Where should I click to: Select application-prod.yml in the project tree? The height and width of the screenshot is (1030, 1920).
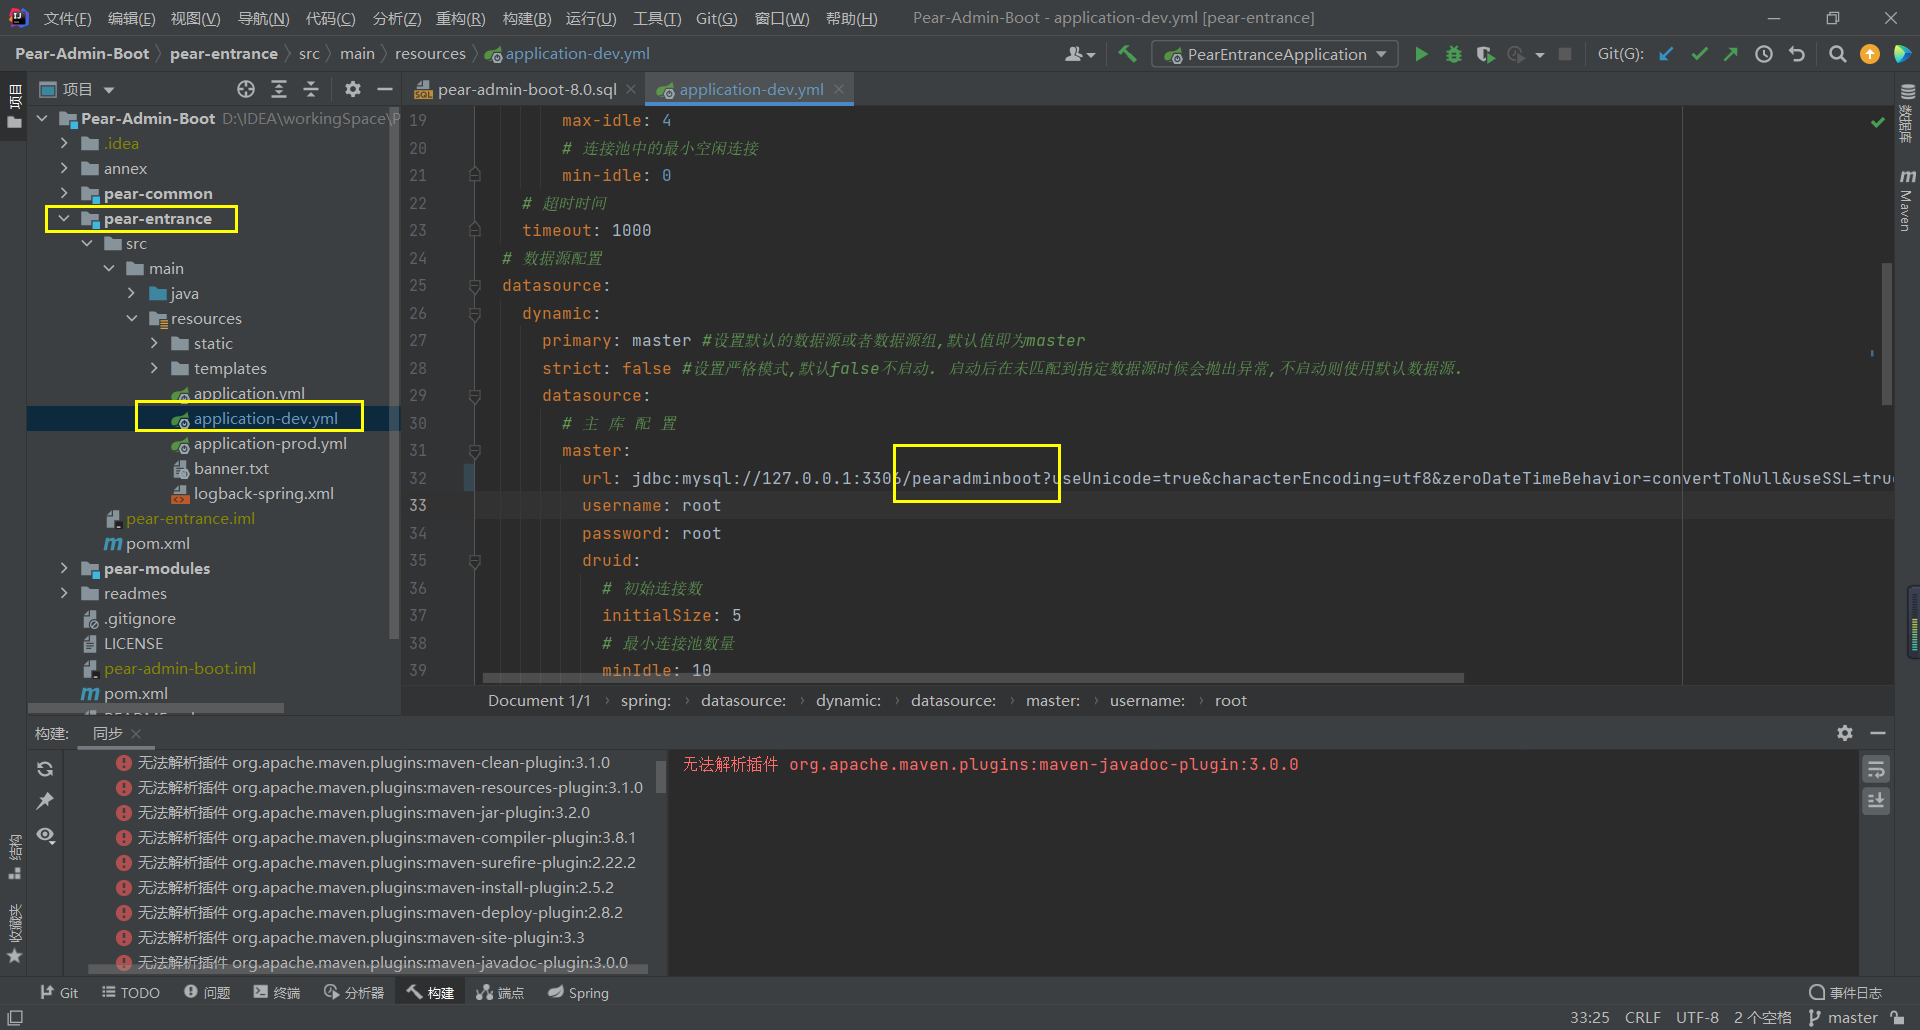[x=270, y=443]
